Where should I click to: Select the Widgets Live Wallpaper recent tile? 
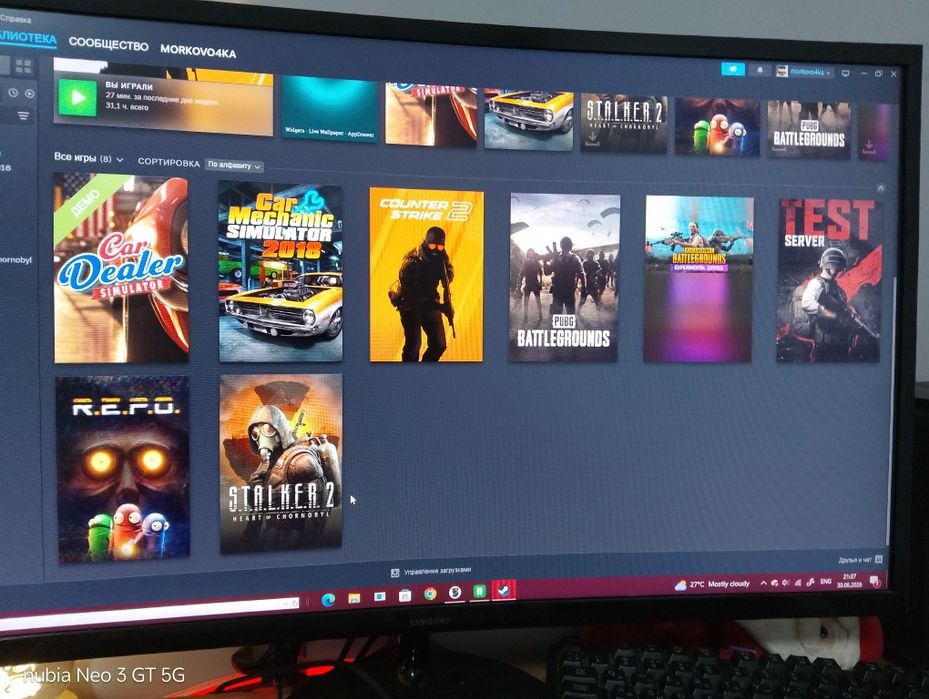[329, 109]
